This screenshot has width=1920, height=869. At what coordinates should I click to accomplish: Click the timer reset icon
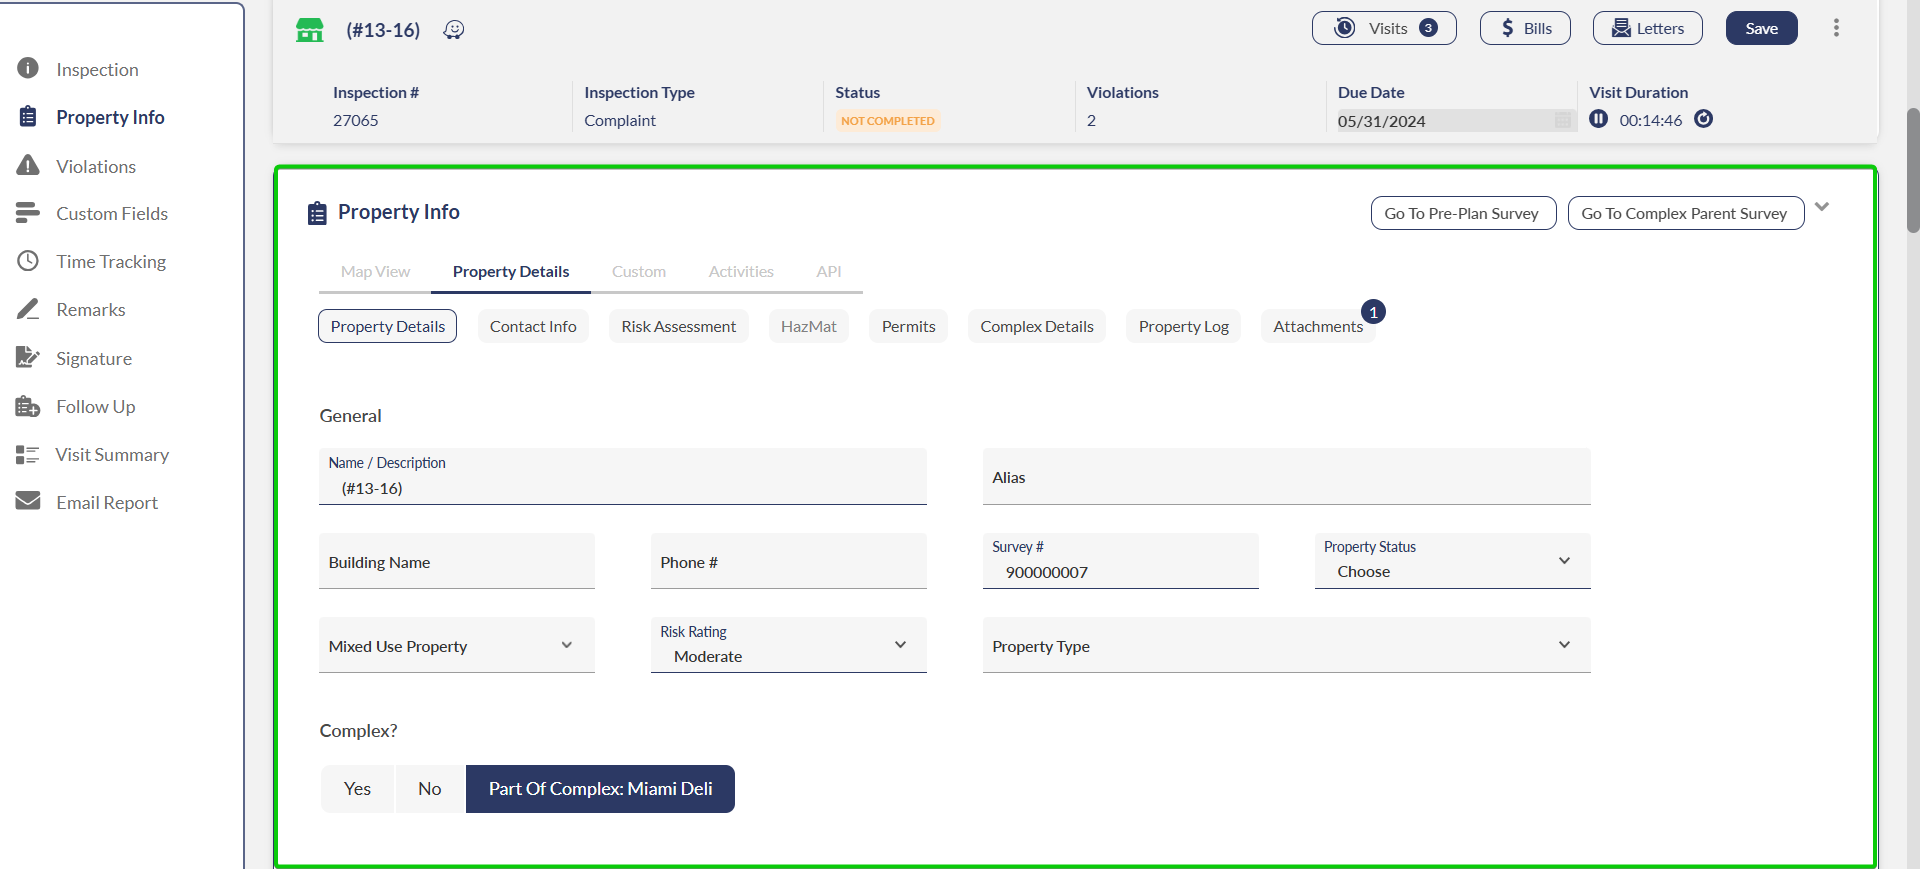pos(1704,120)
